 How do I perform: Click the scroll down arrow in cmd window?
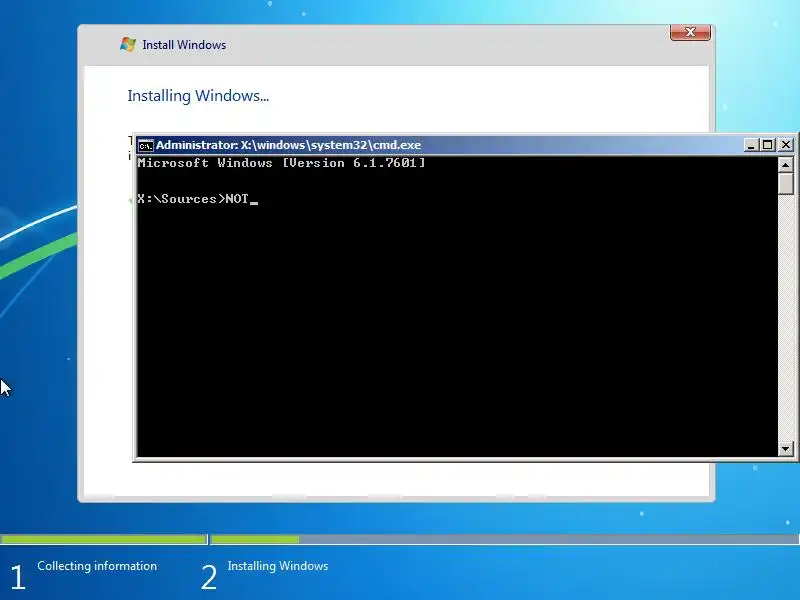[786, 449]
